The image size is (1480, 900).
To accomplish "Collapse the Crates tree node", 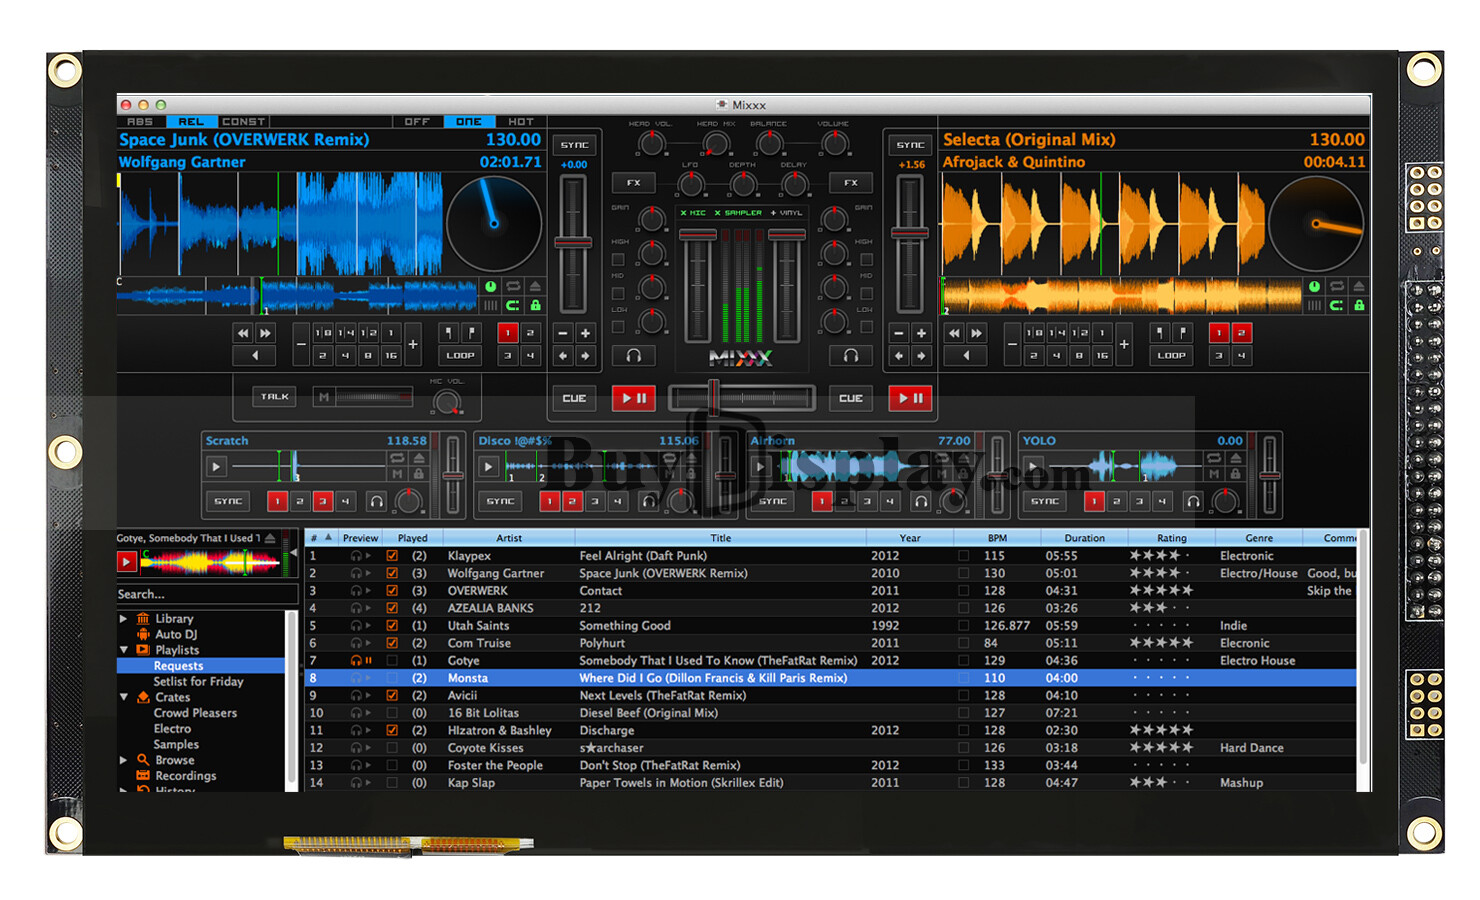I will pos(124,697).
